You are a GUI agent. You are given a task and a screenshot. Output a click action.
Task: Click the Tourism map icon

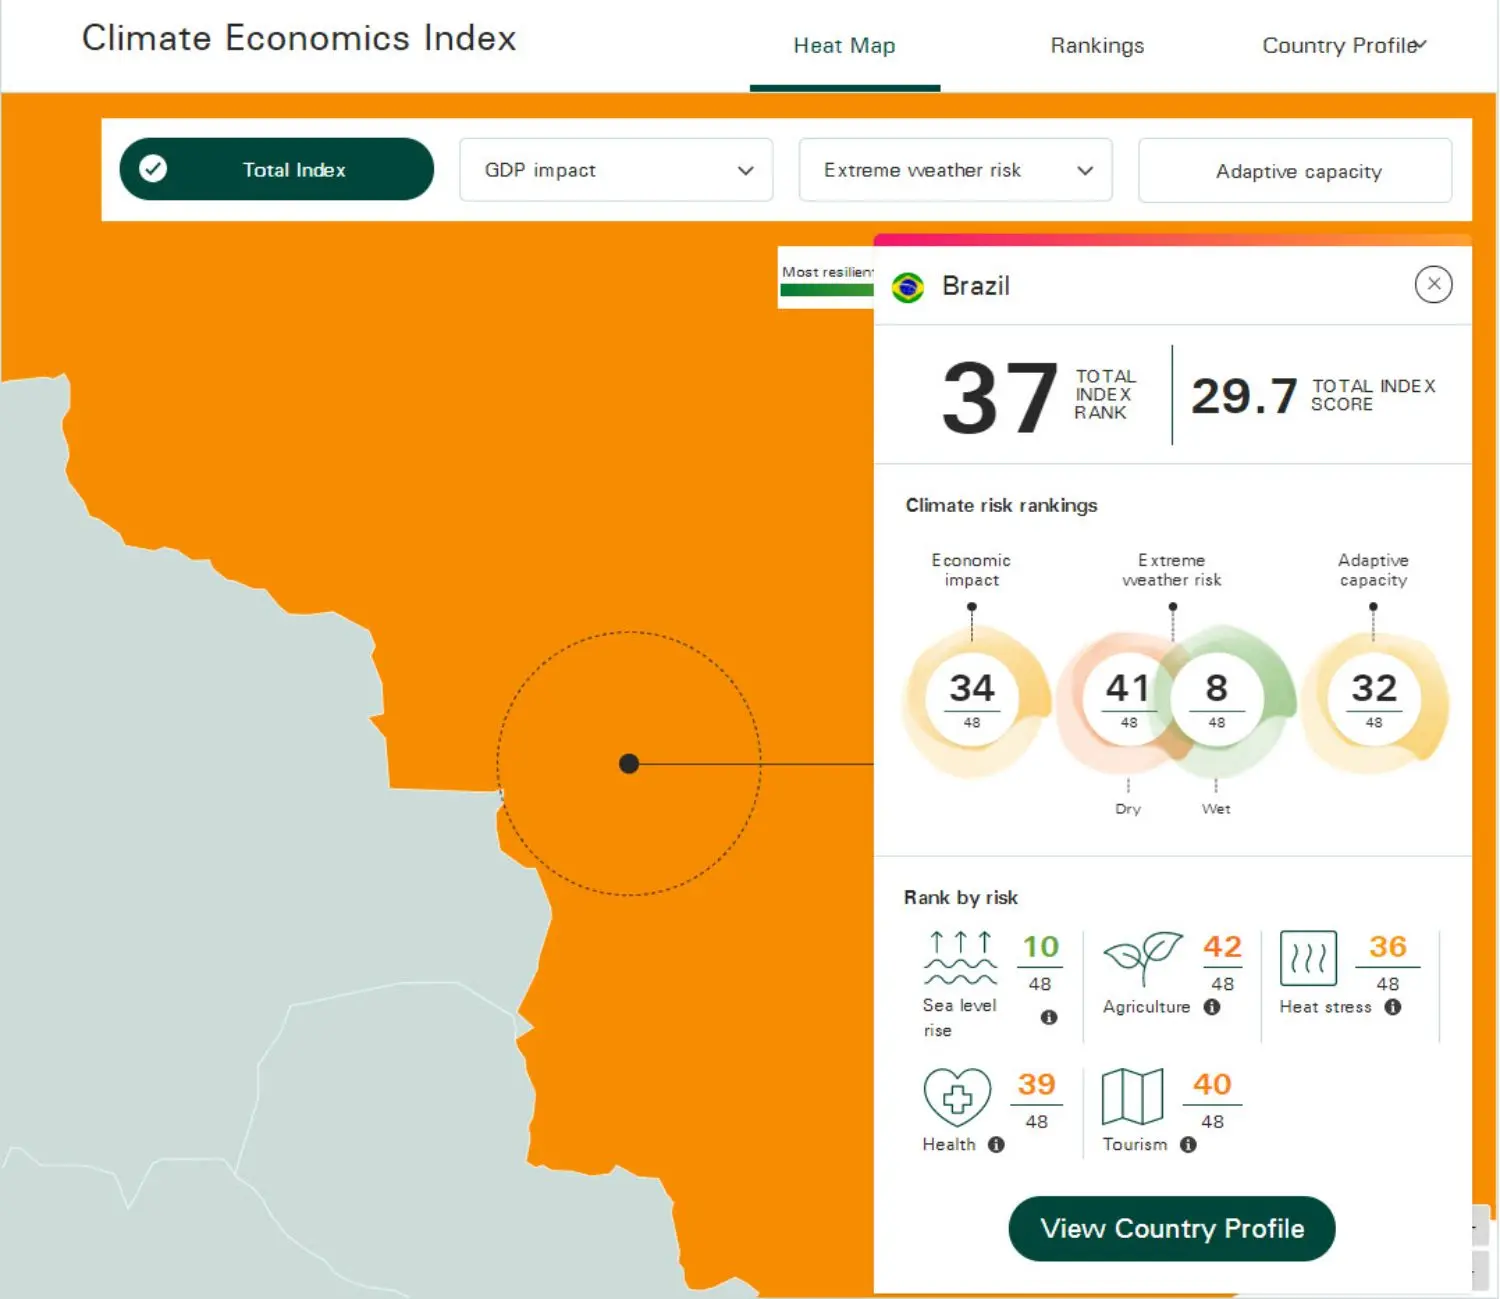[1132, 1096]
